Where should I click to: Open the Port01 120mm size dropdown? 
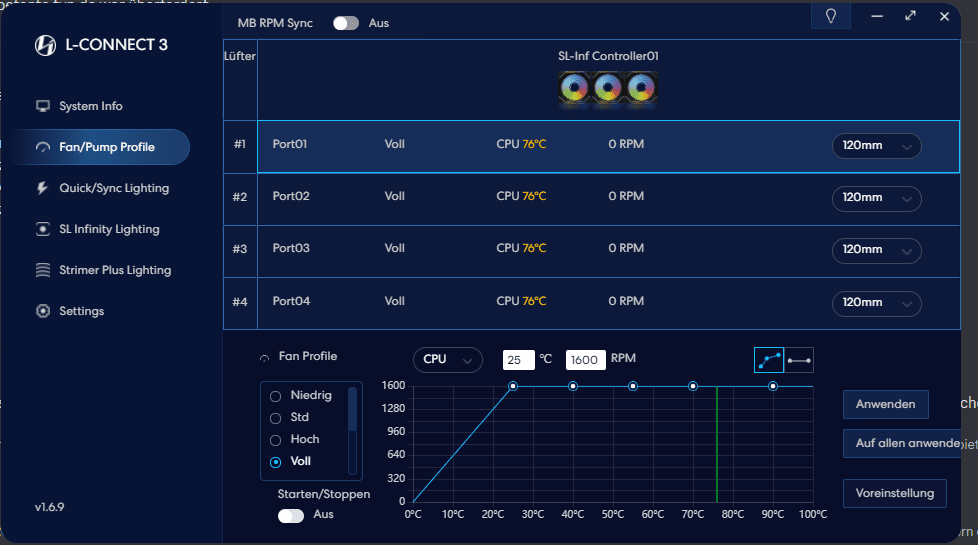point(876,146)
